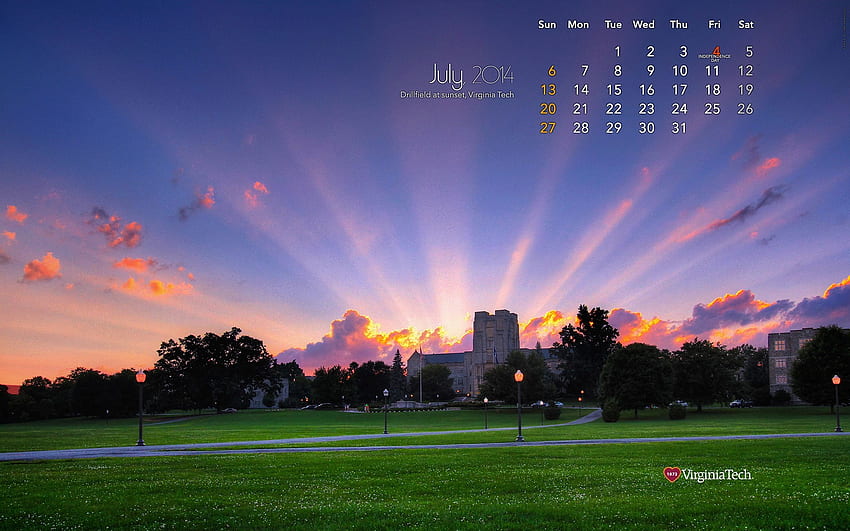Select calendar date 21

[581, 109]
